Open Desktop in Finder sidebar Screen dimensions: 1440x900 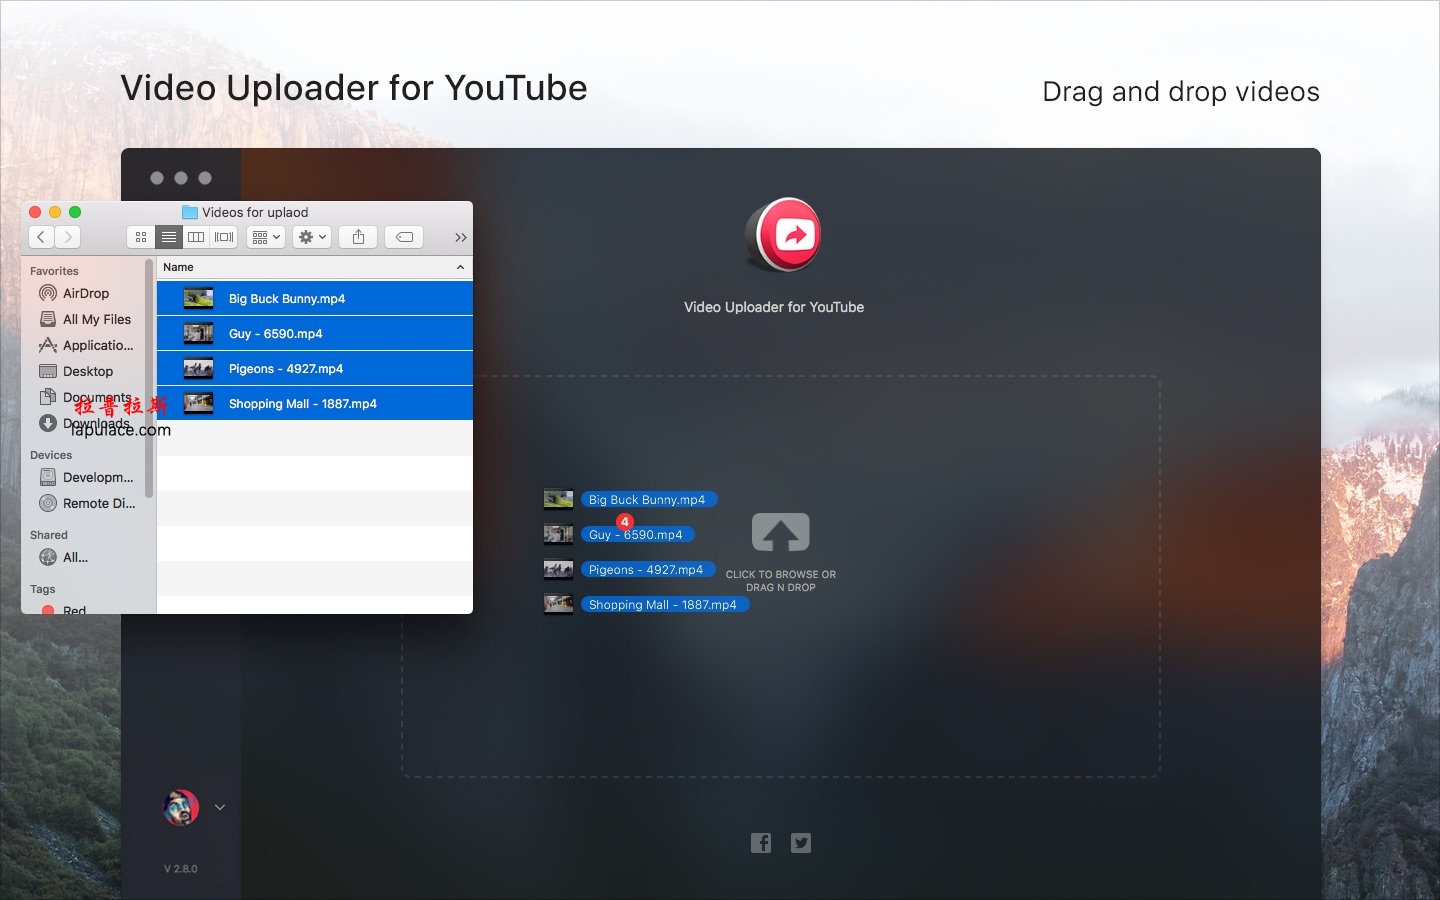tap(86, 371)
